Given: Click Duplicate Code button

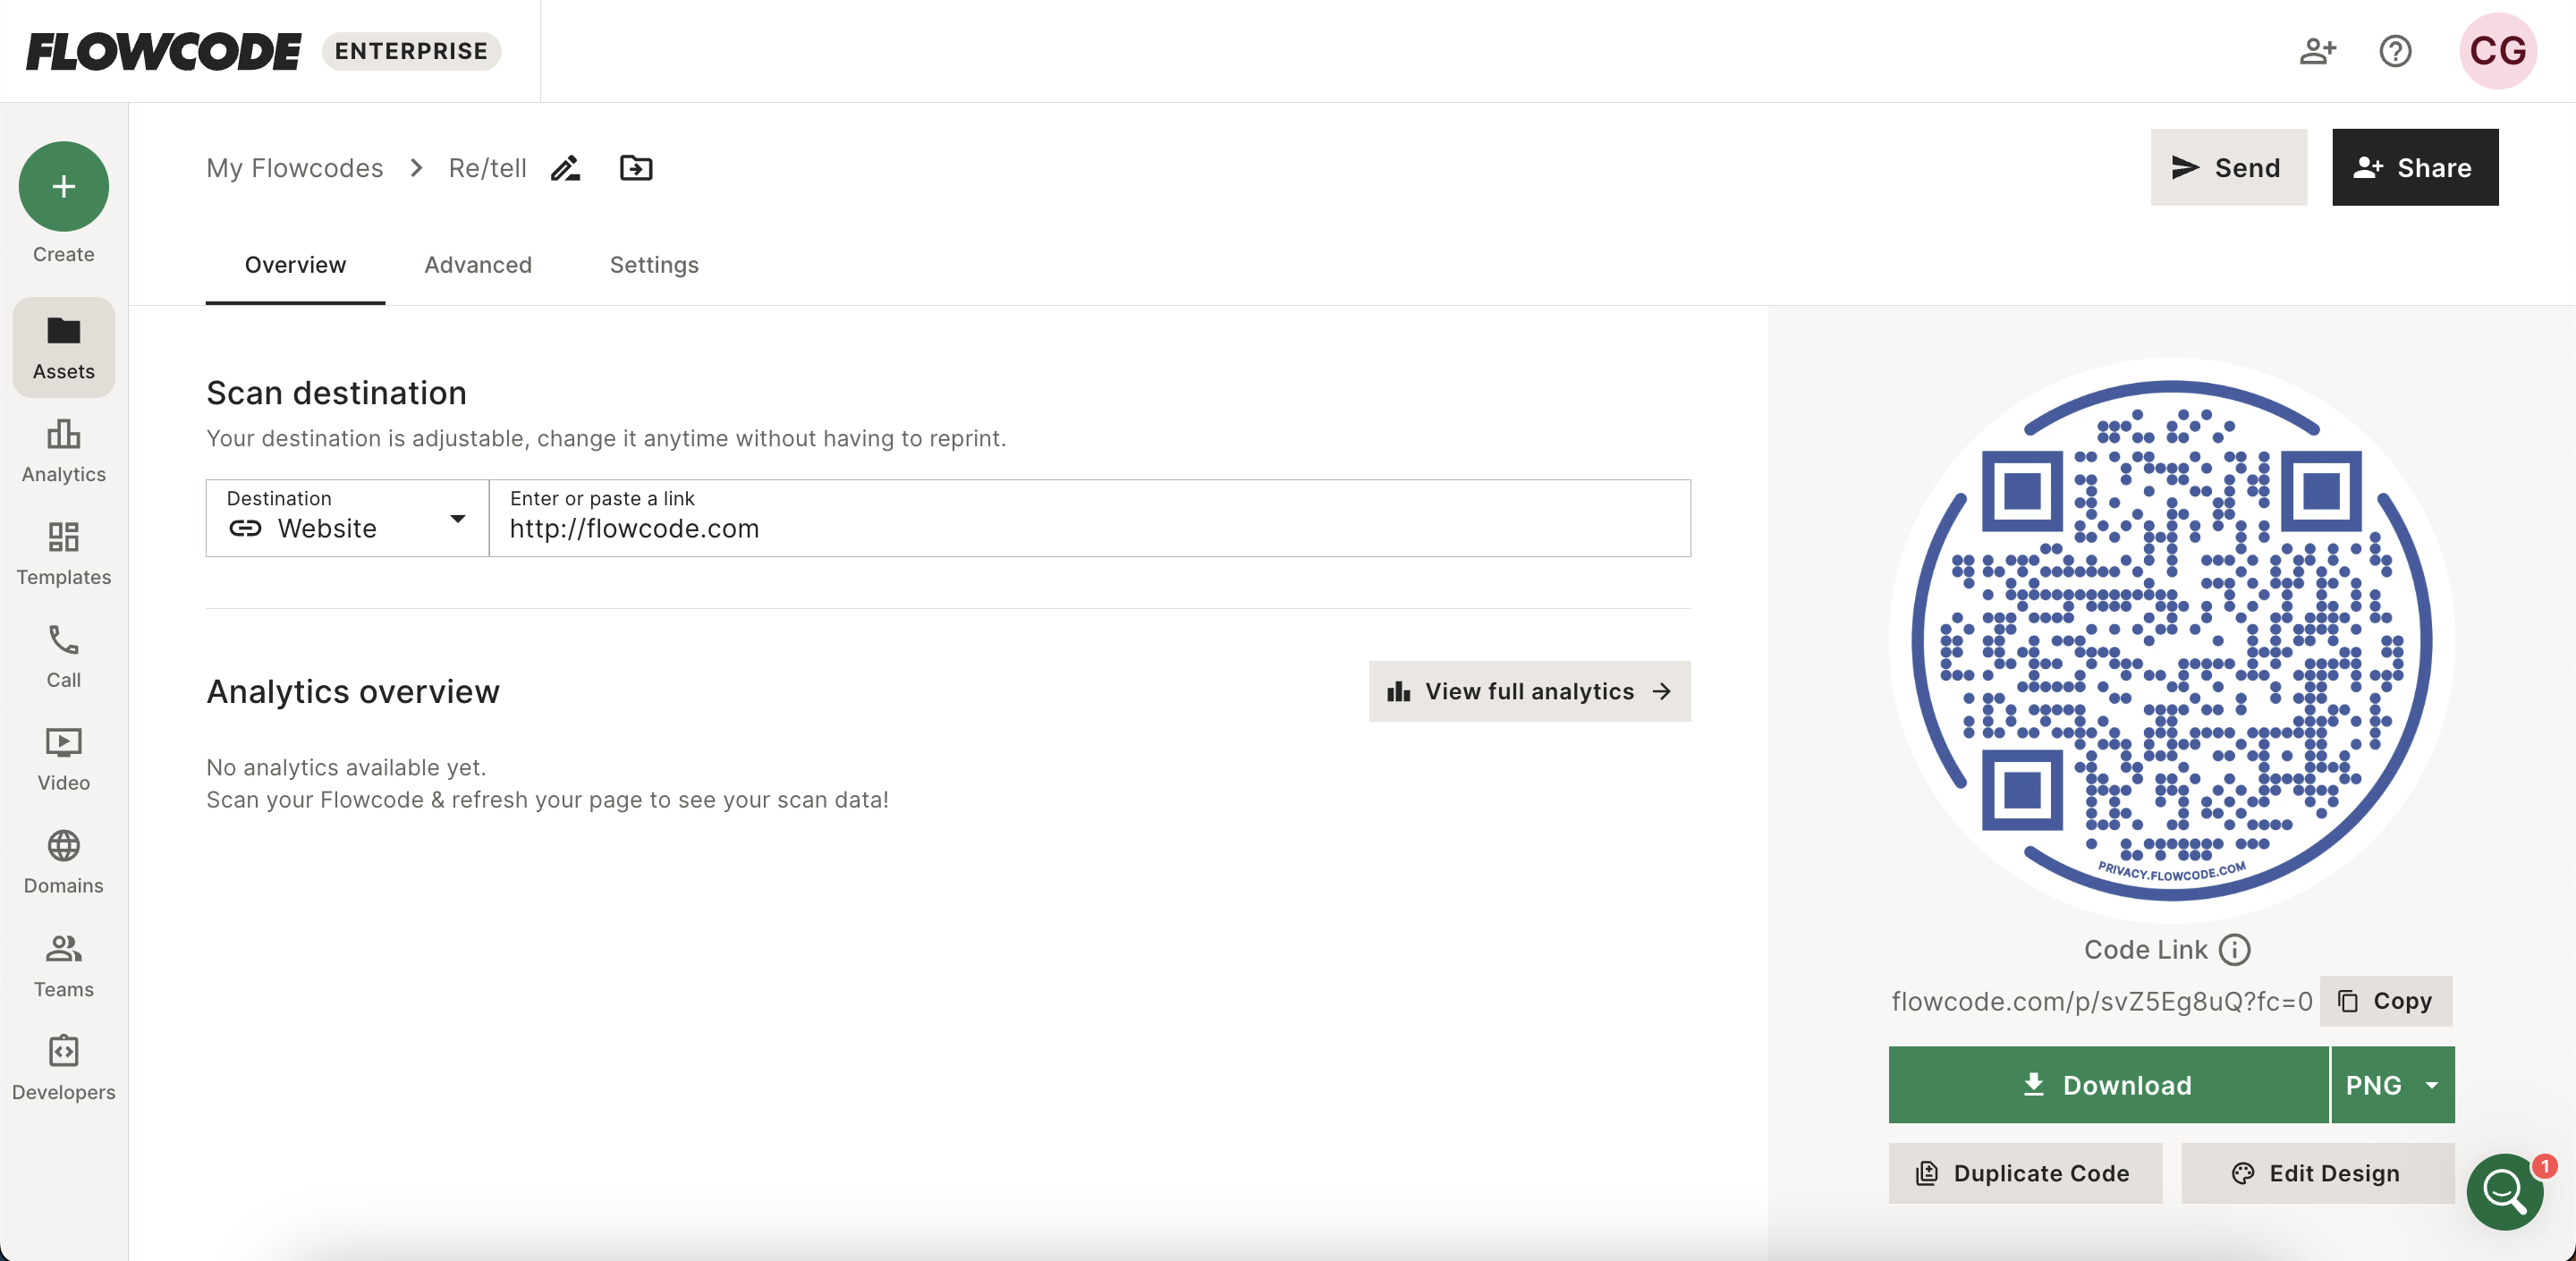Looking at the screenshot, I should [x=2025, y=1173].
